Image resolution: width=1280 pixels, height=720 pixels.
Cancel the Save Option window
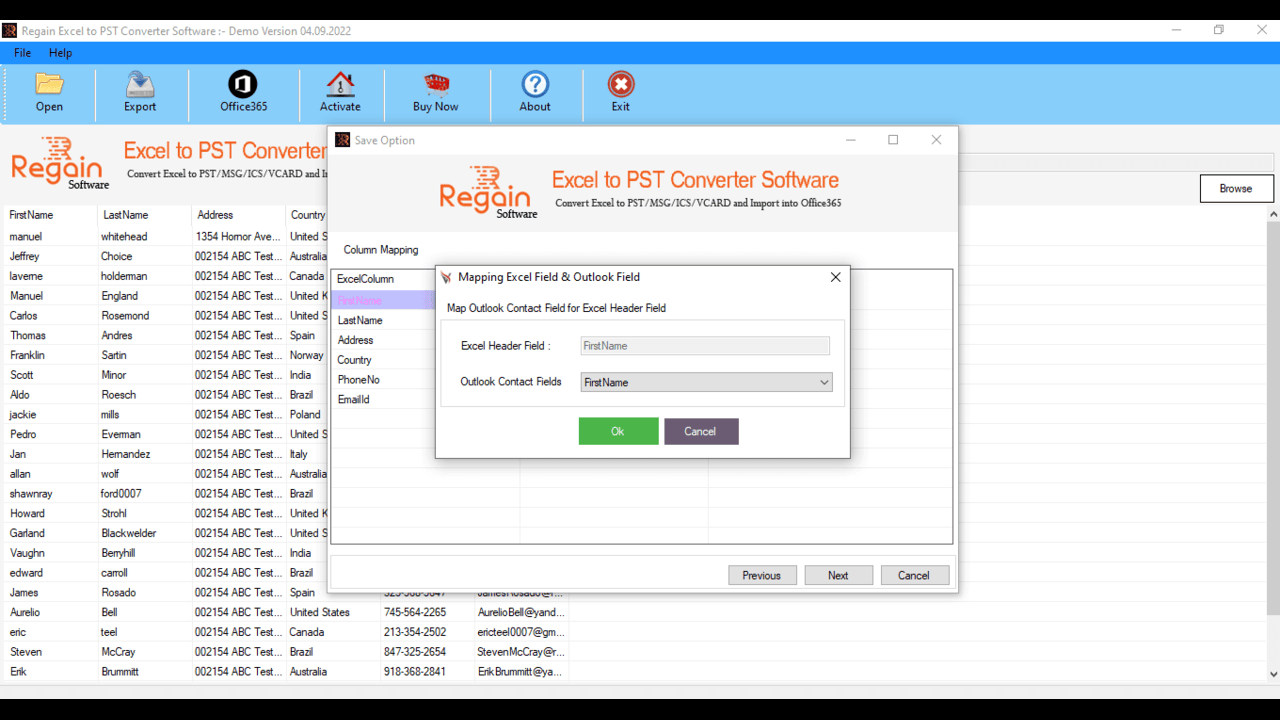point(914,575)
